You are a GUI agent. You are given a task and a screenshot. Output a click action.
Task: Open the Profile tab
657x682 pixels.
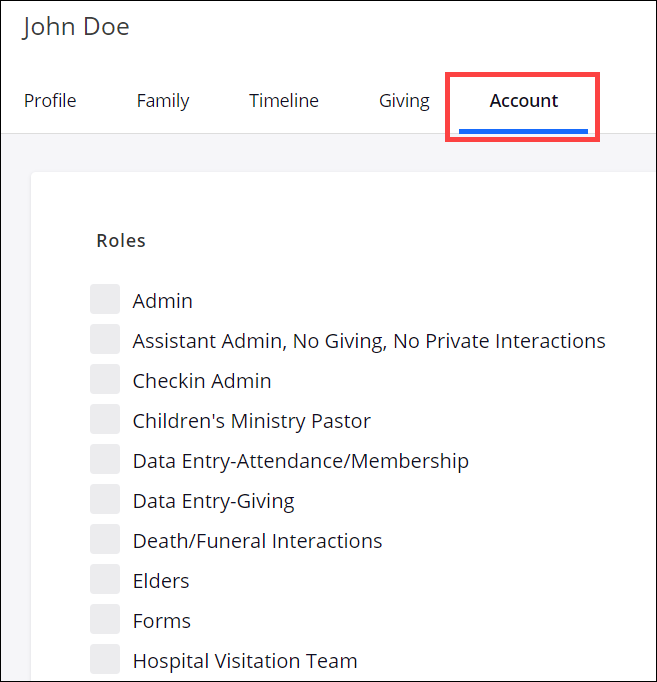pos(50,101)
